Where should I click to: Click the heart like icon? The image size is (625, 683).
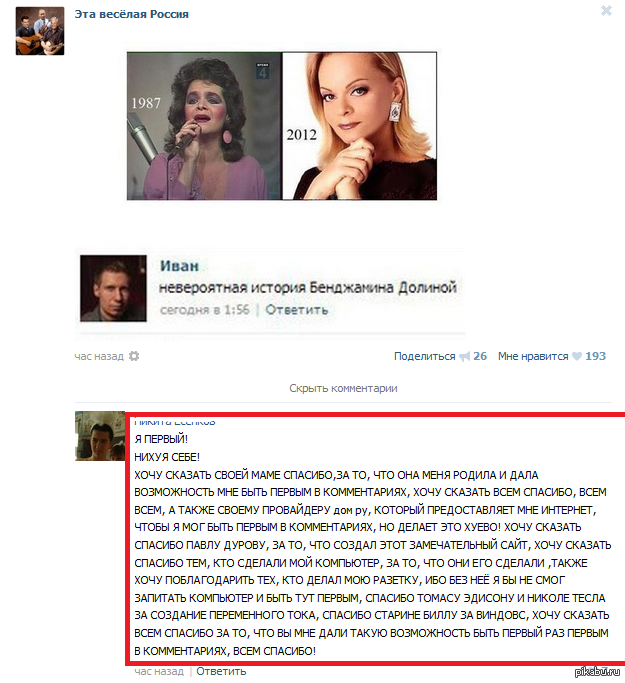tap(577, 356)
